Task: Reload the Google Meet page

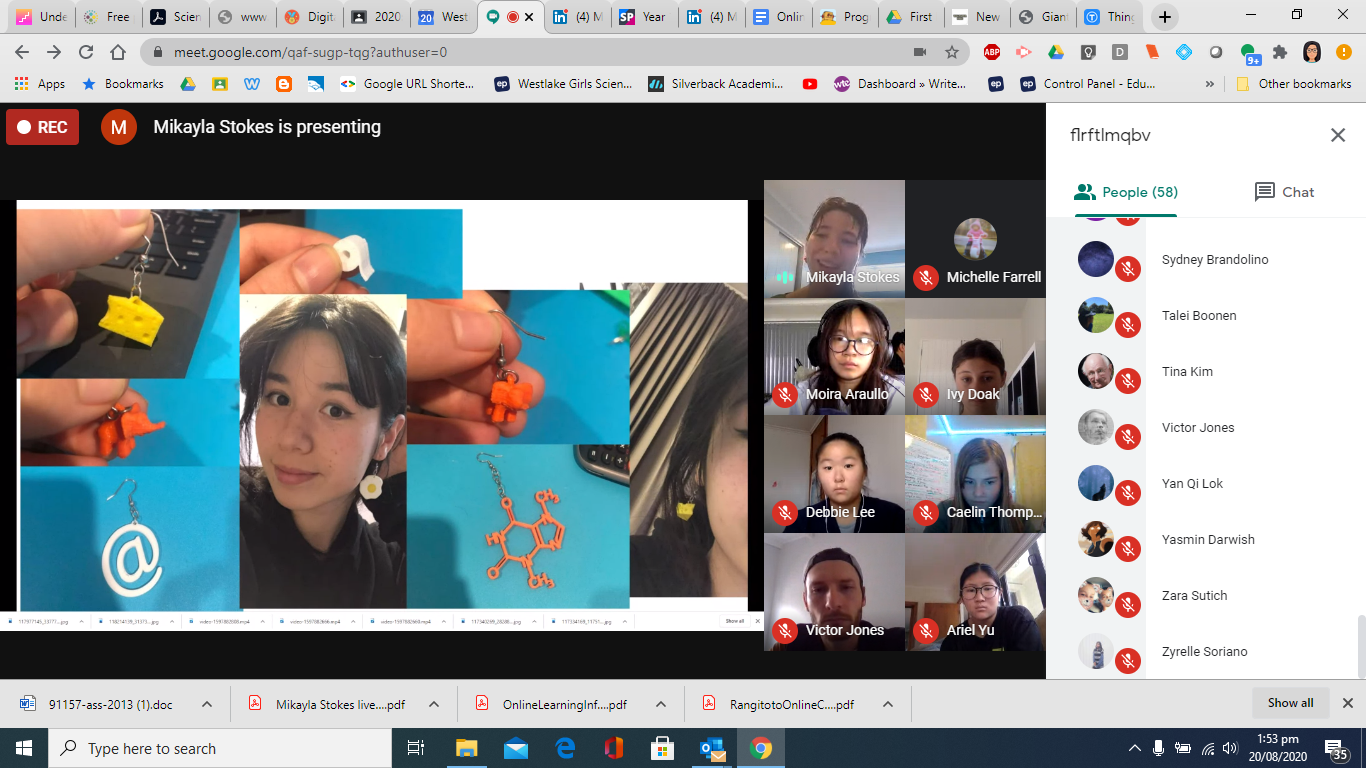Action: click(86, 52)
